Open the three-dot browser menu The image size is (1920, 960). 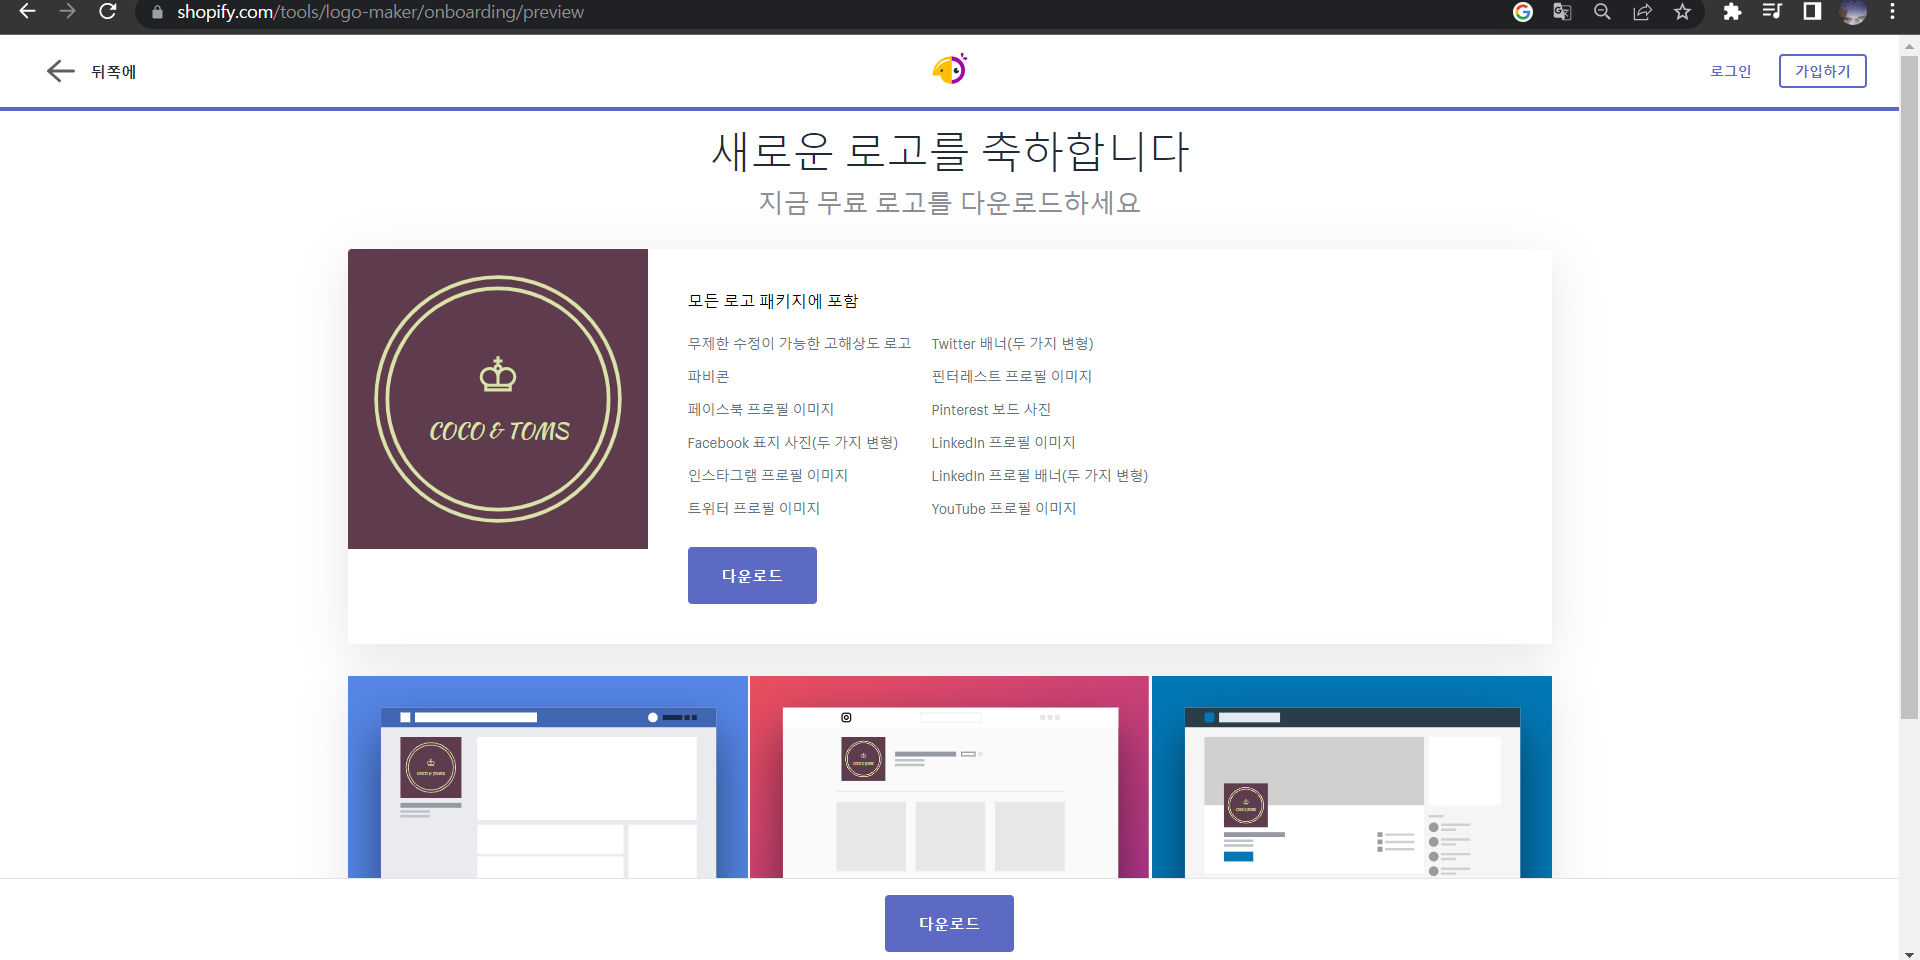tap(1892, 13)
